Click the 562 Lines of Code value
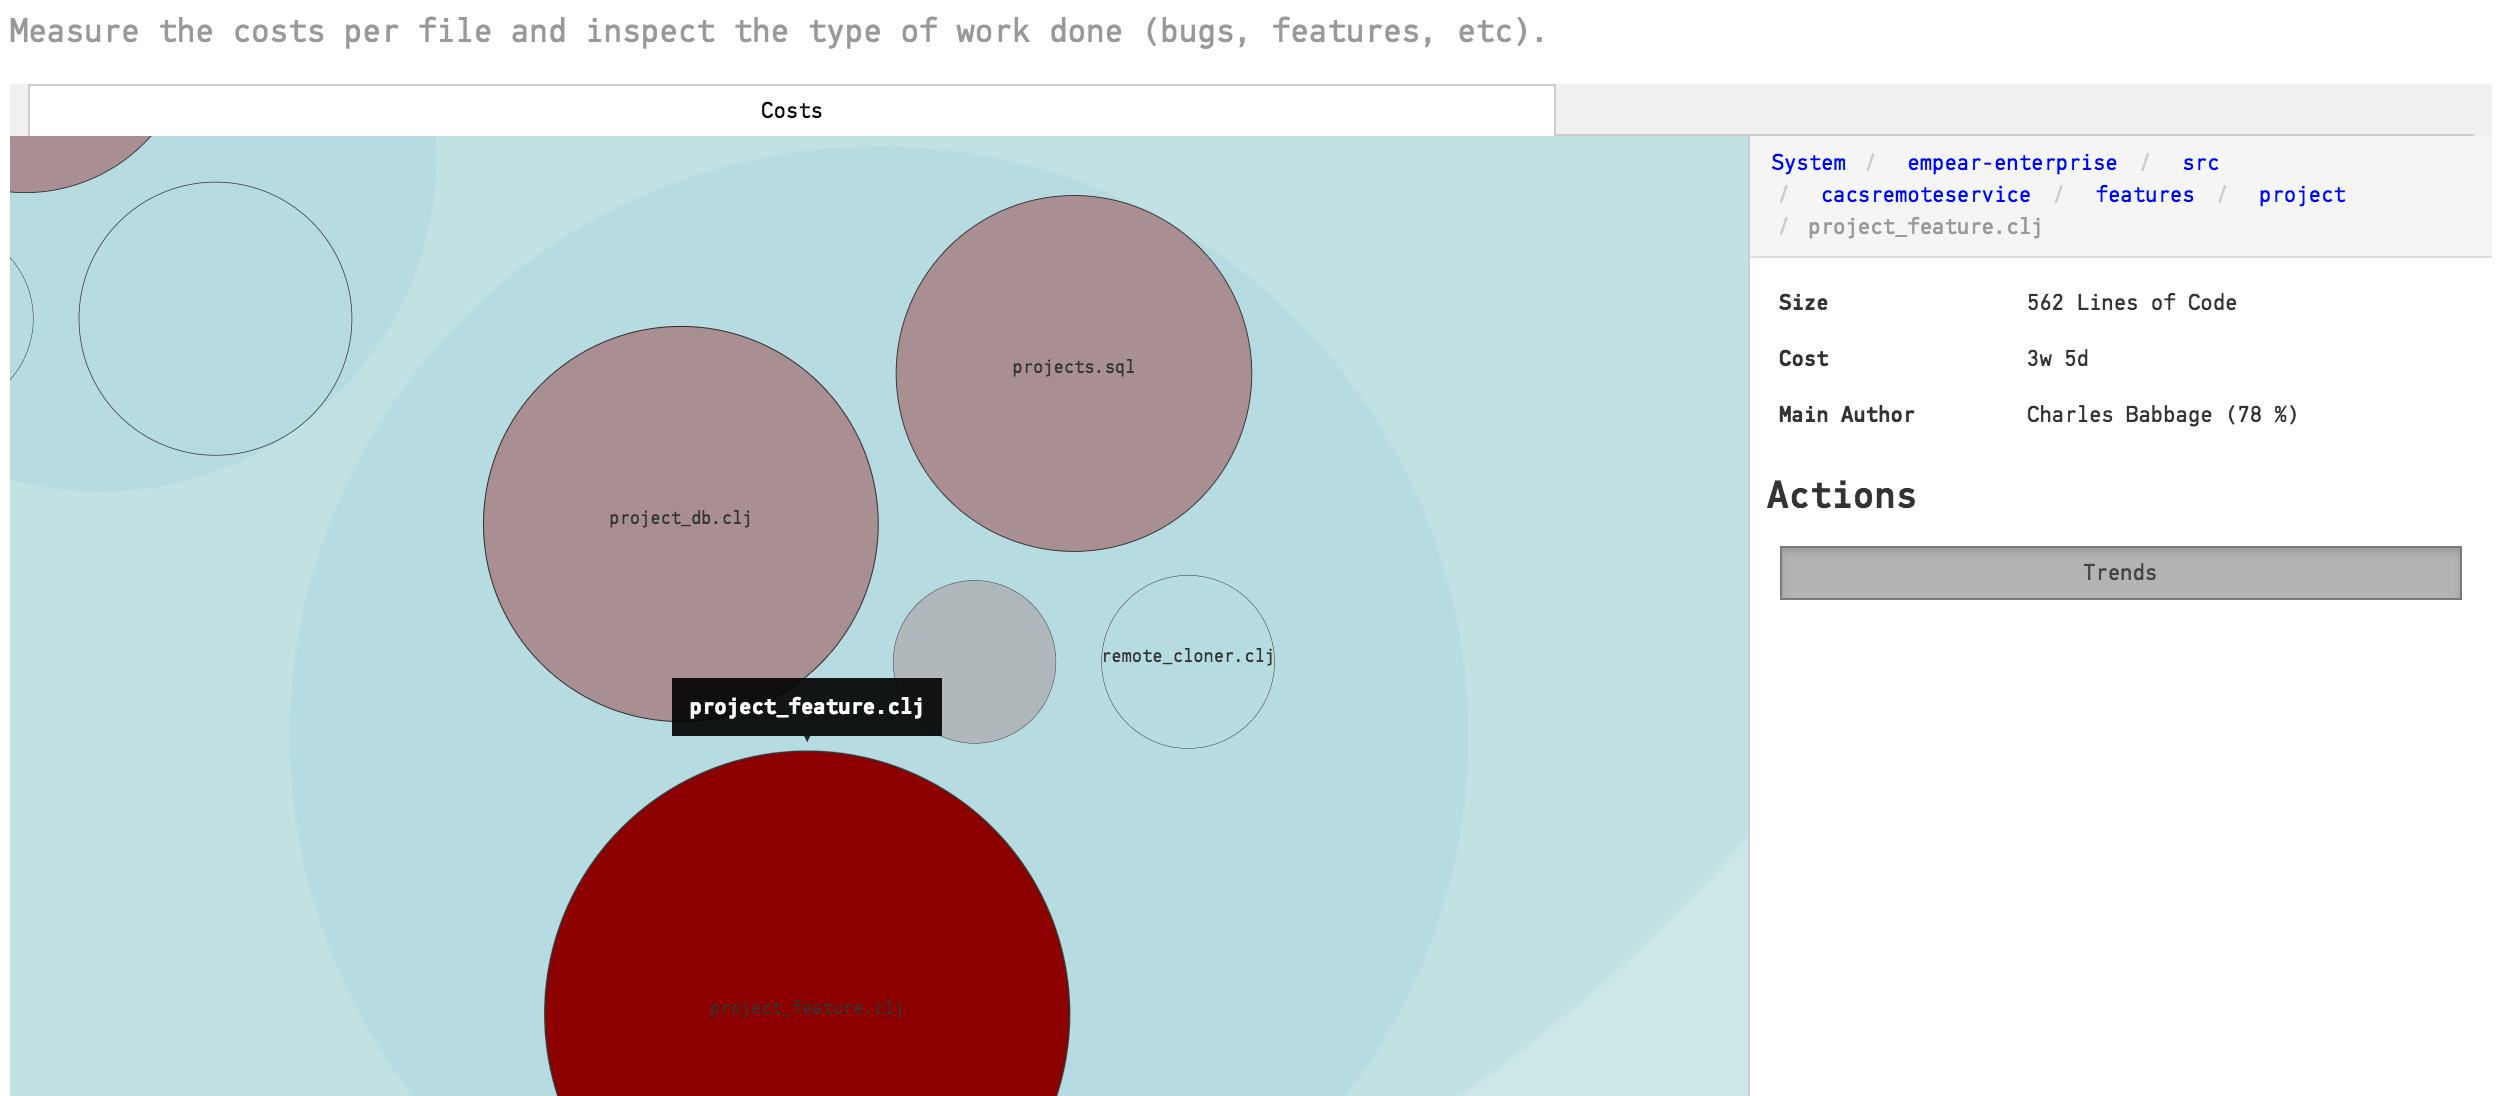The width and height of the screenshot is (2500, 1096). click(x=2130, y=302)
